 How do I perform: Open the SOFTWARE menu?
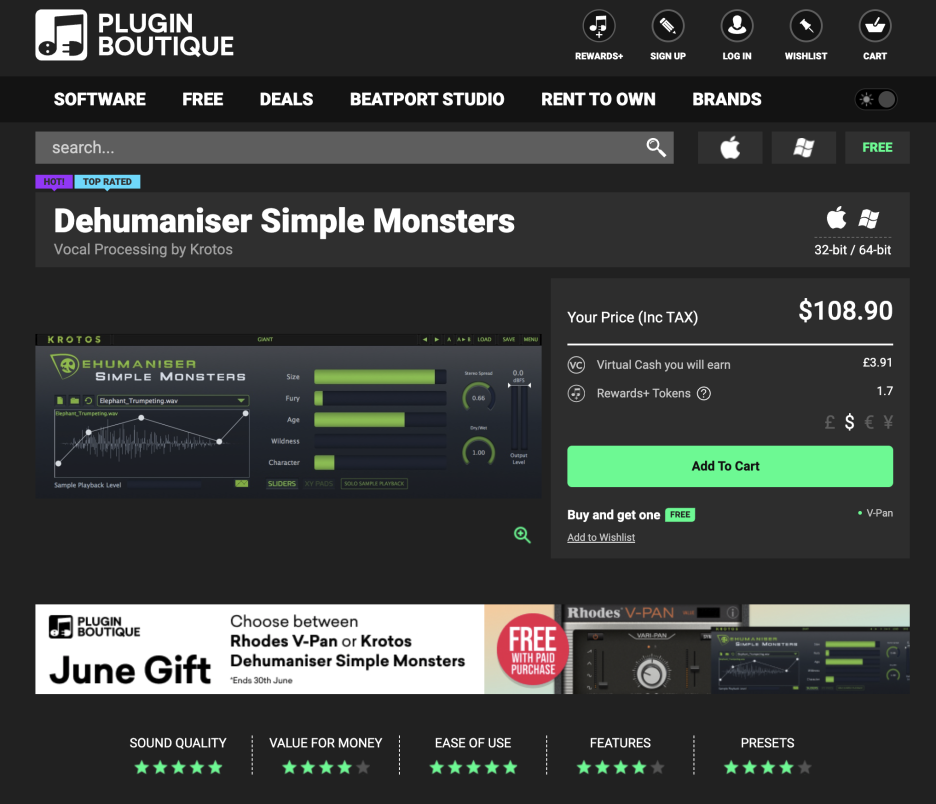(100, 99)
